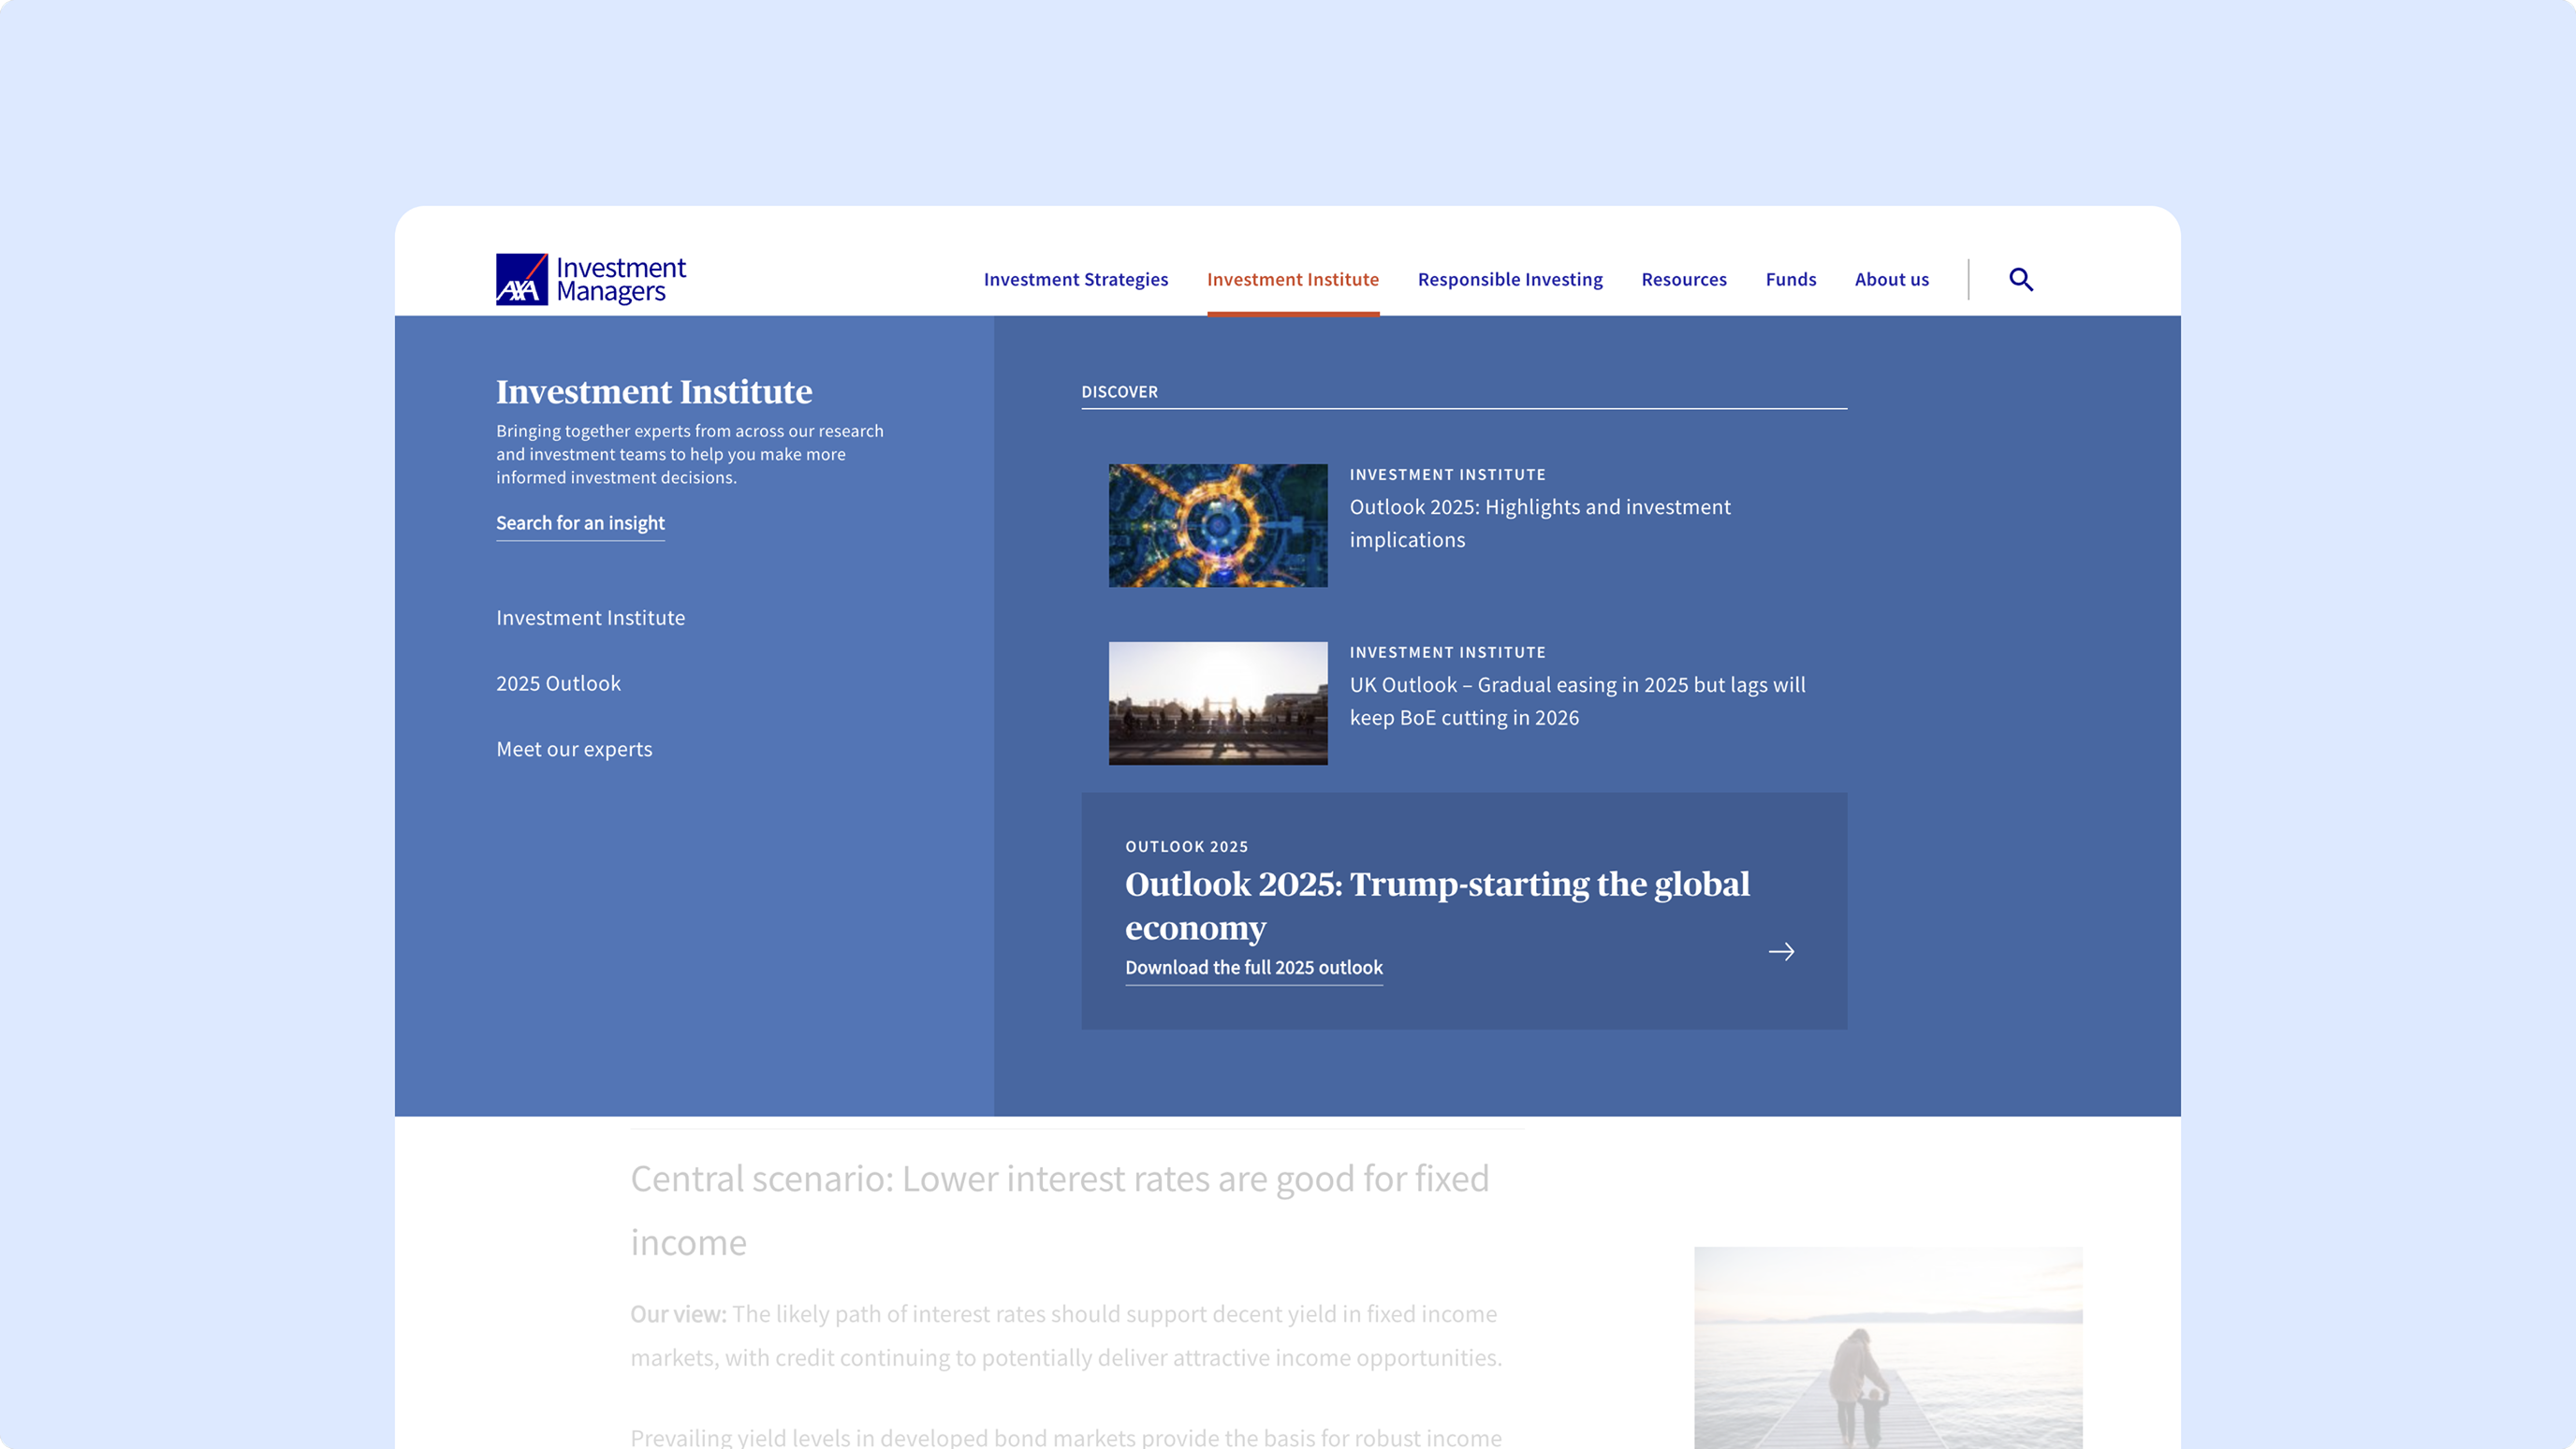Open the Investment Institute sidebar link
The width and height of the screenshot is (2576, 1449).
(590, 618)
